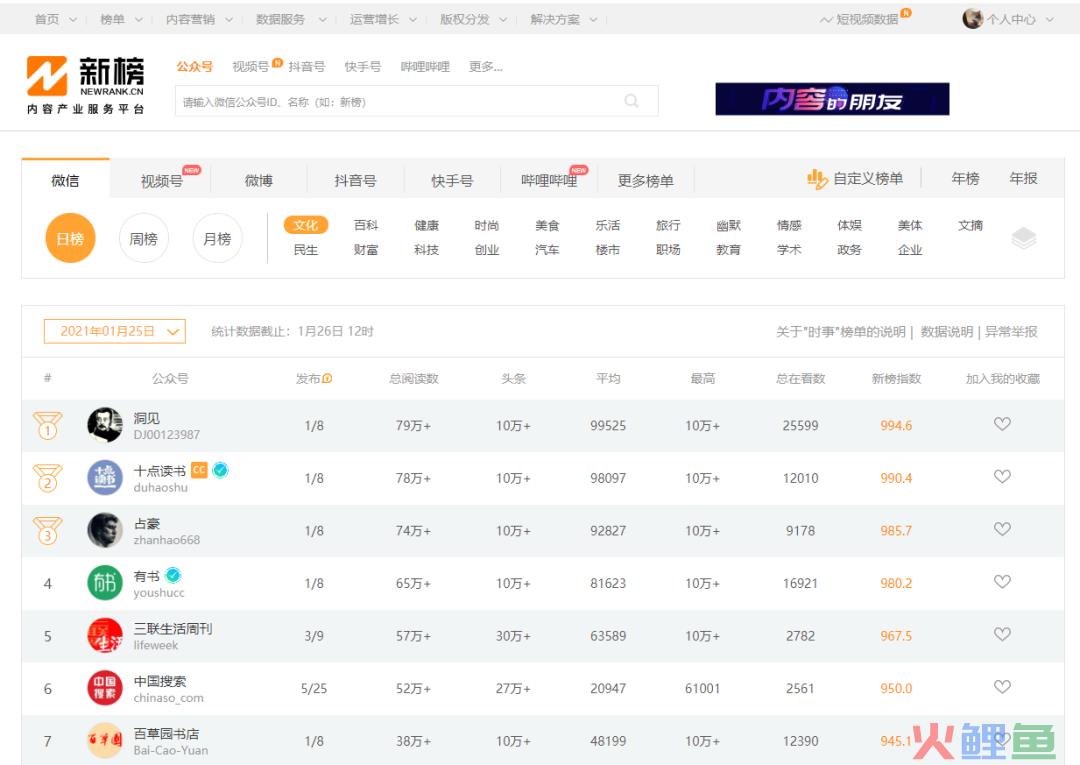Expand the 数据服务 top menu
The image size is (1080, 765).
coord(291,19)
